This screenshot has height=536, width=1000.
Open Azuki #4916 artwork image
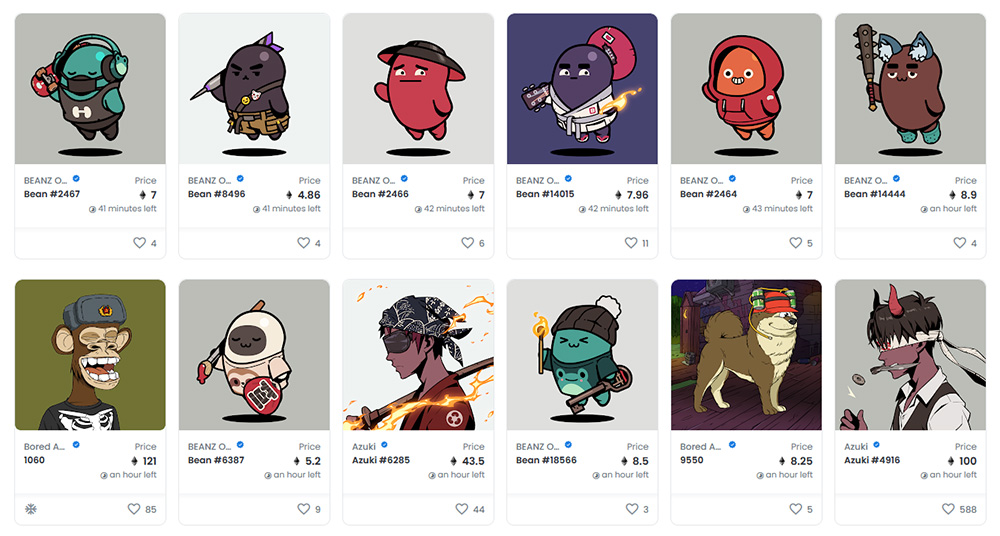[x=910, y=355]
